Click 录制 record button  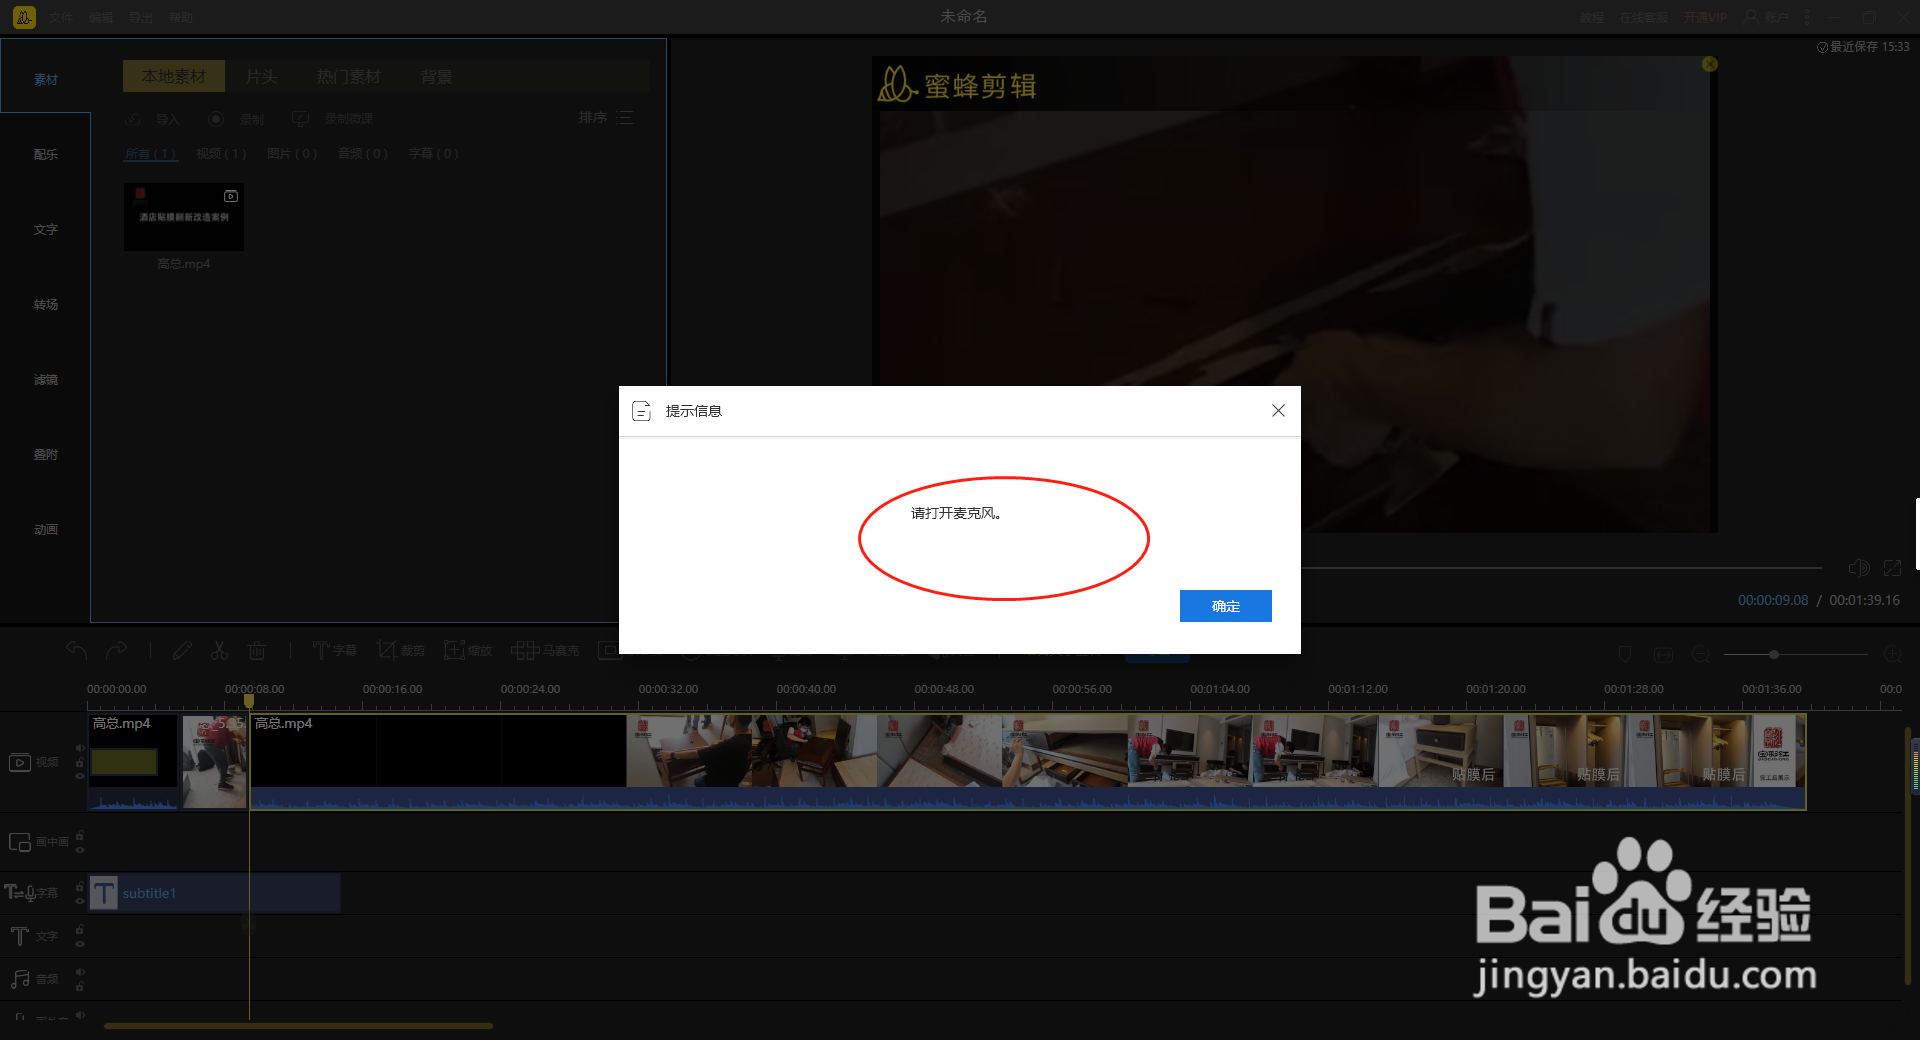[237, 119]
